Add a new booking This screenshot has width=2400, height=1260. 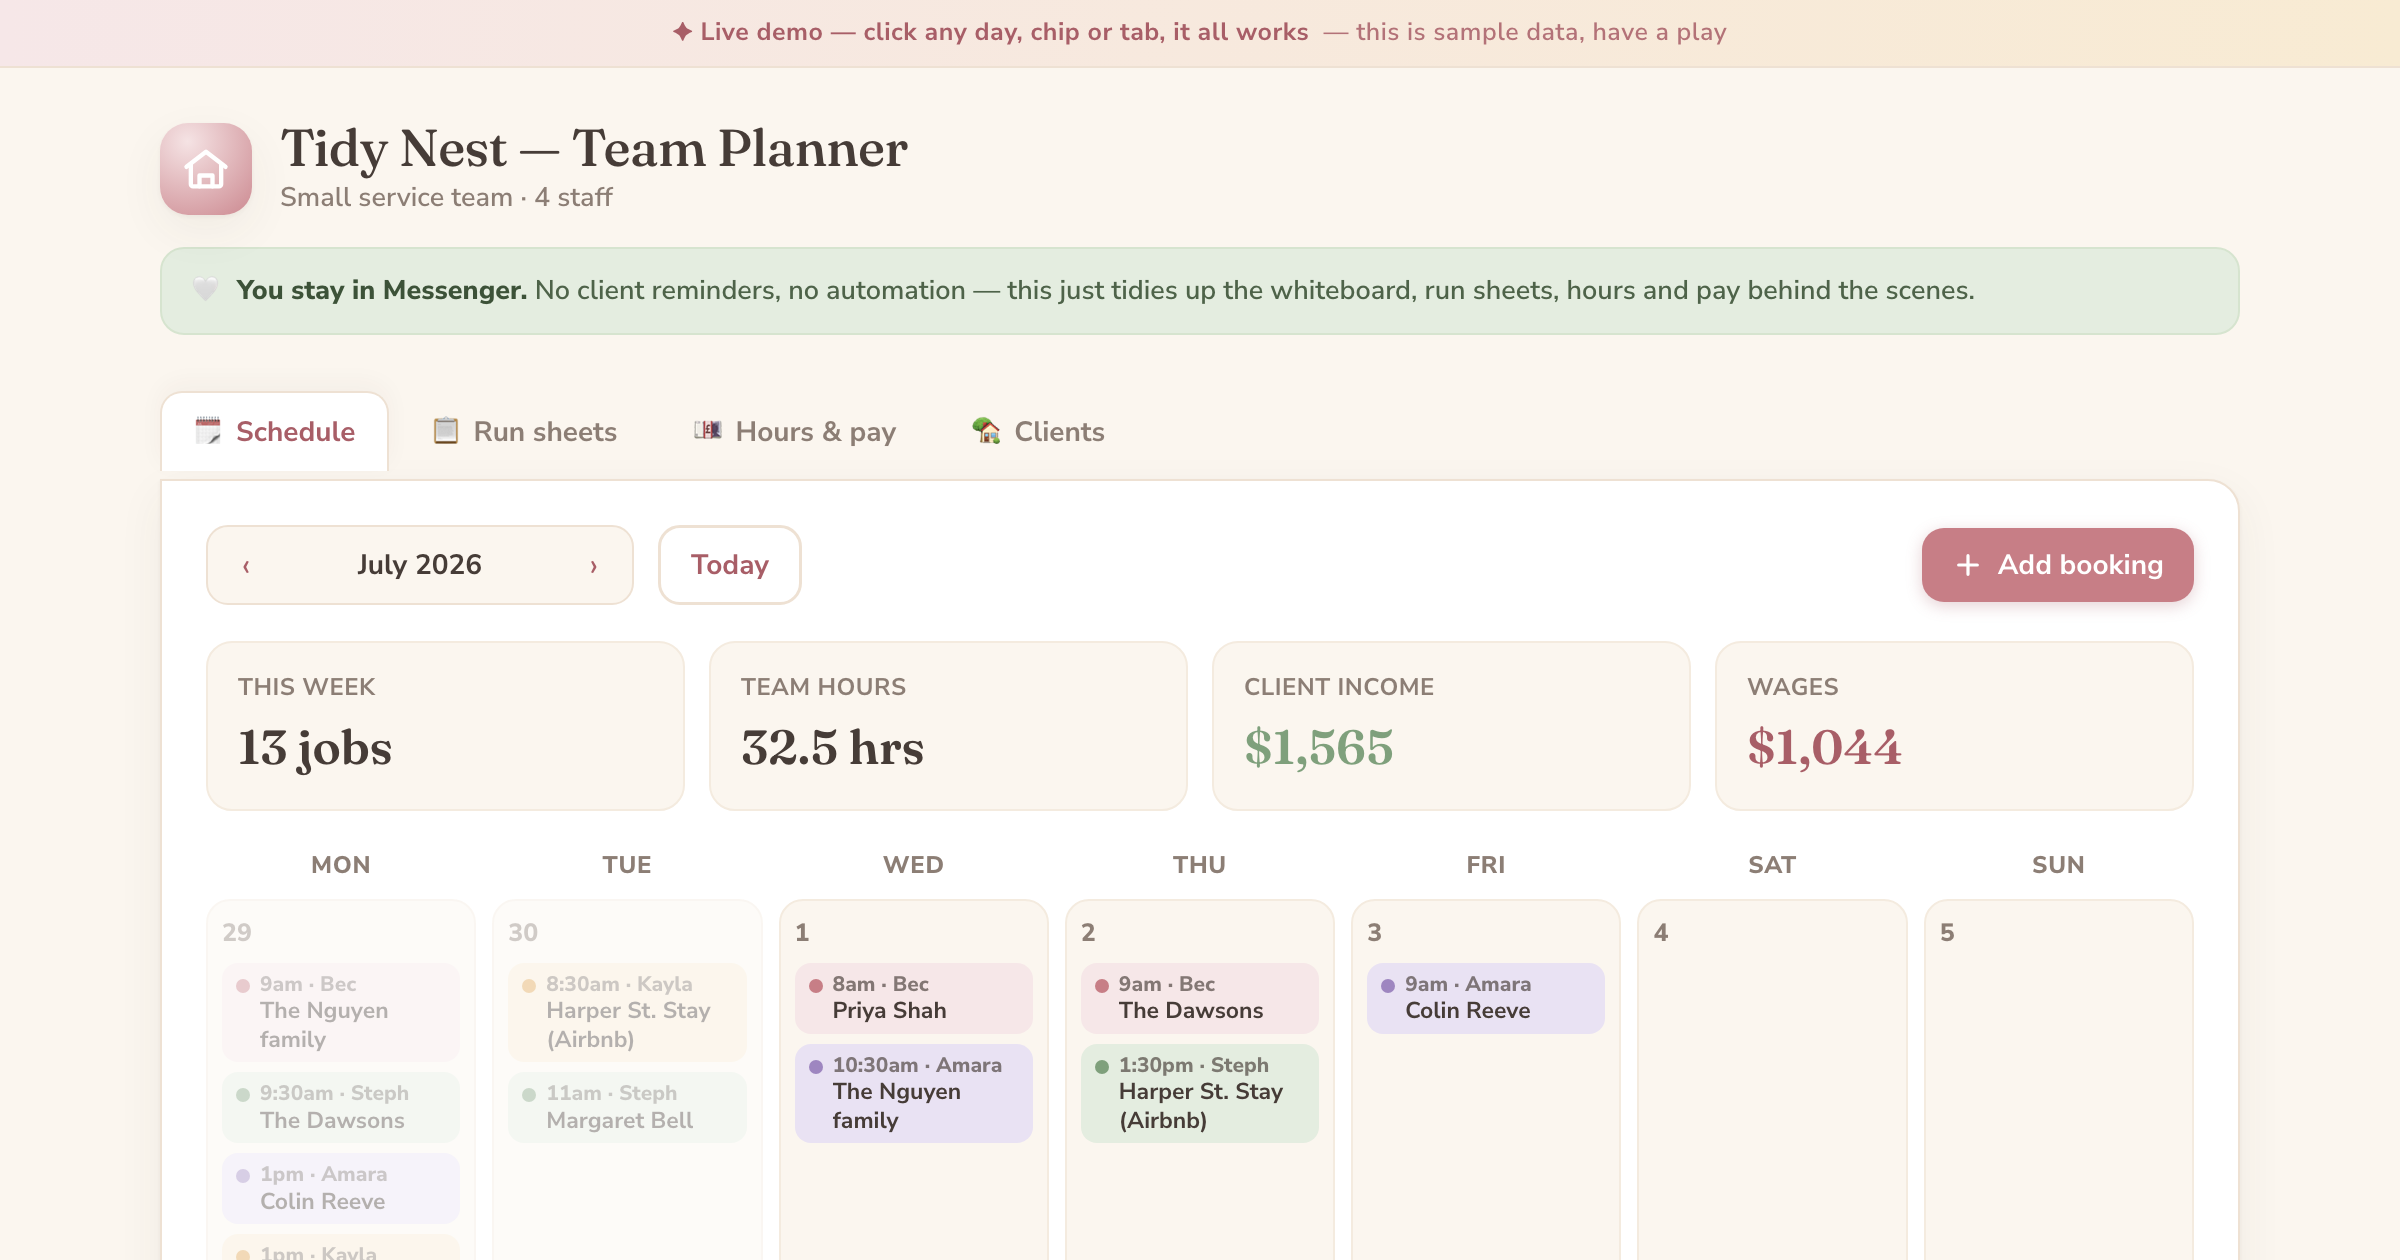(2058, 565)
